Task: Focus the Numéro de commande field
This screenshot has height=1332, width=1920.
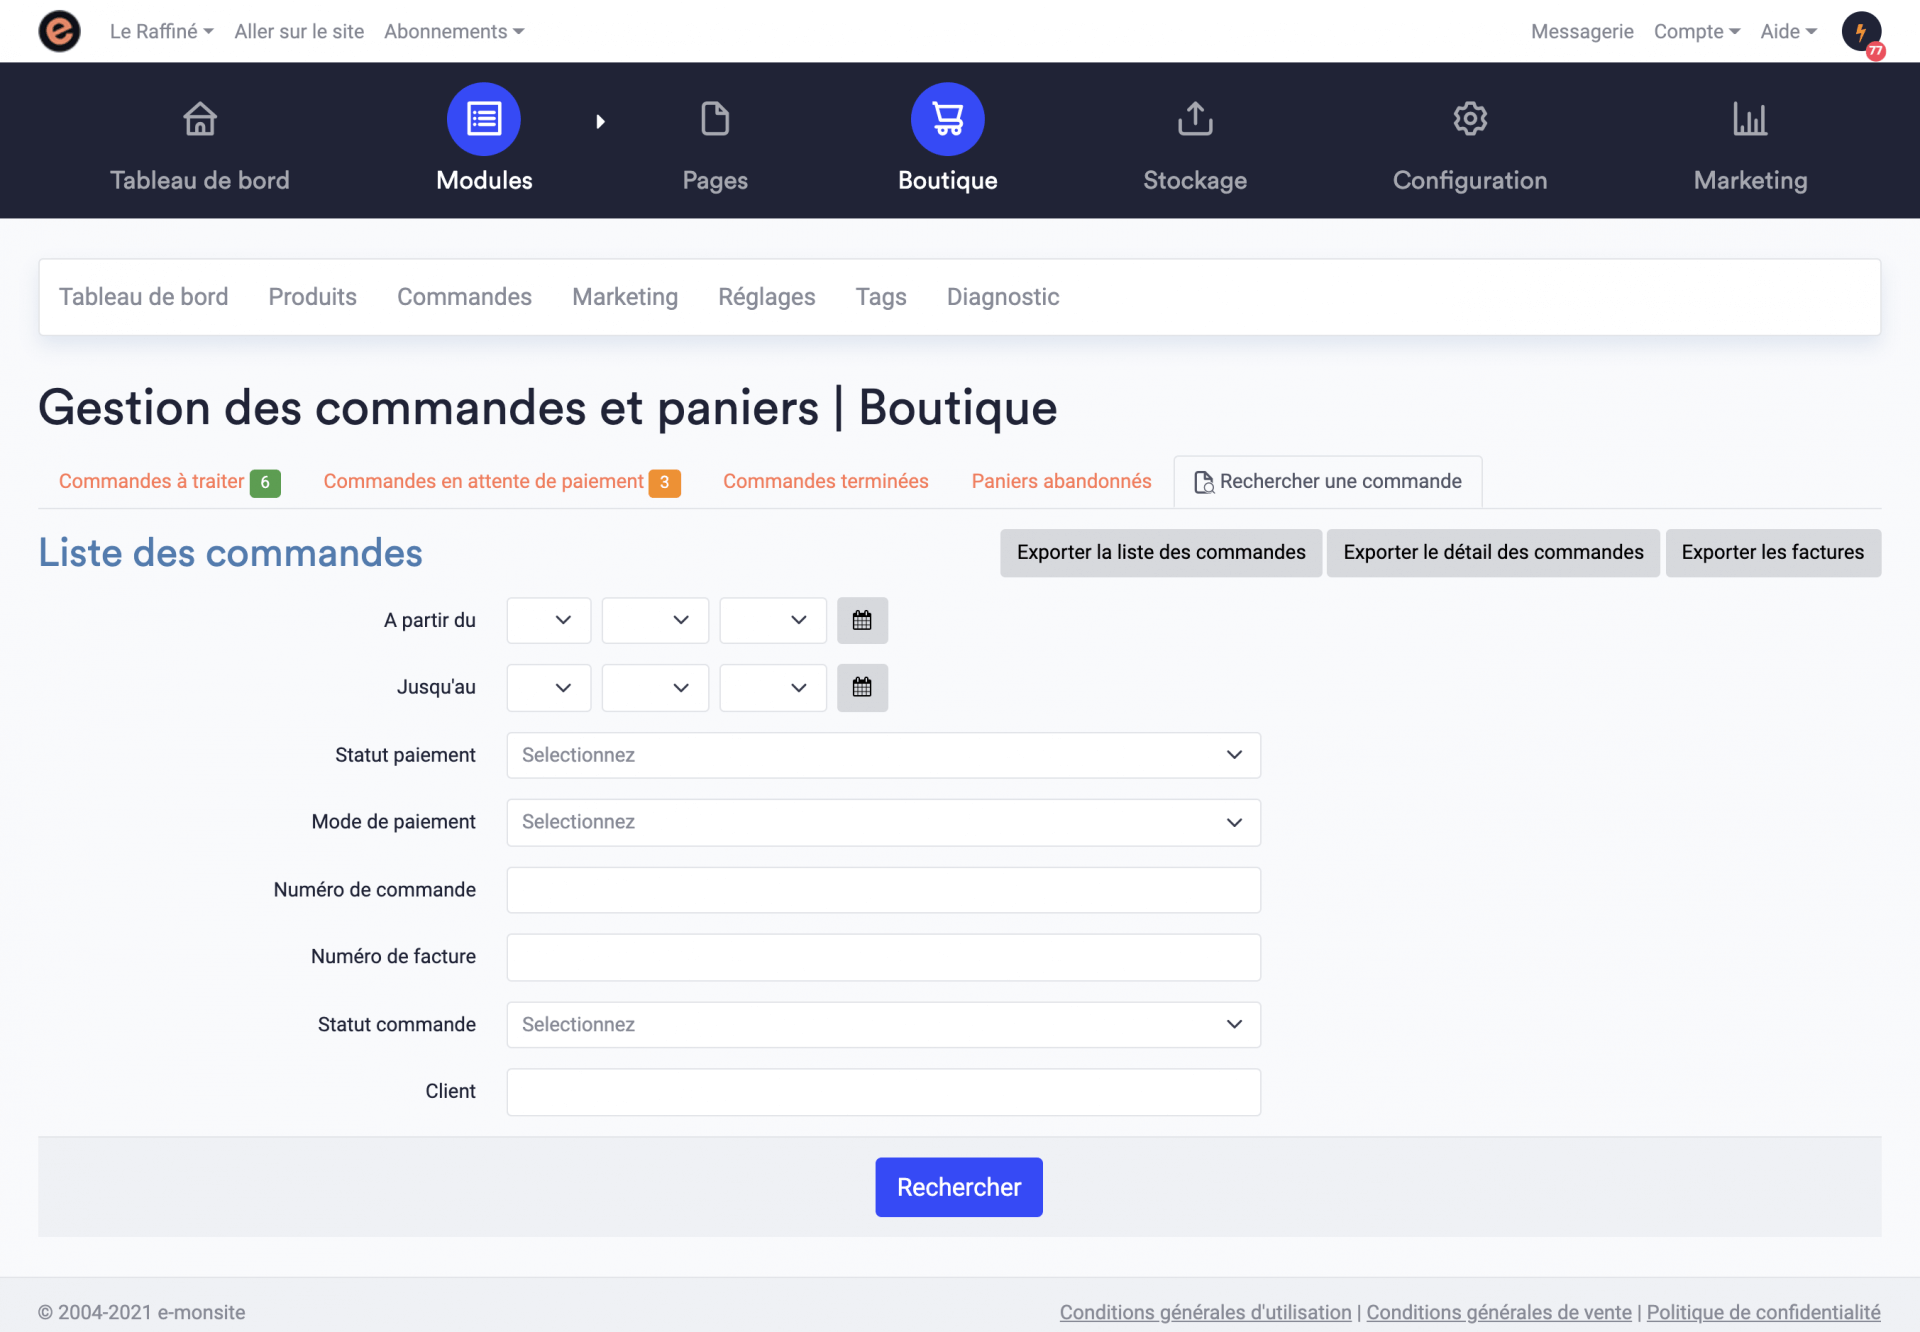Action: [x=883, y=890]
